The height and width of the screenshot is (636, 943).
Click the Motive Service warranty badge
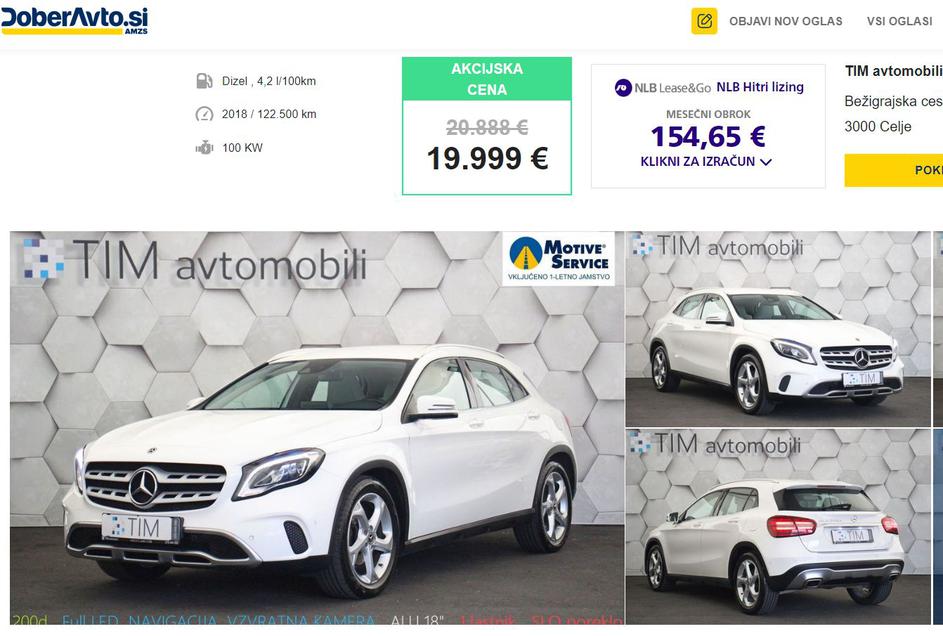click(x=559, y=259)
